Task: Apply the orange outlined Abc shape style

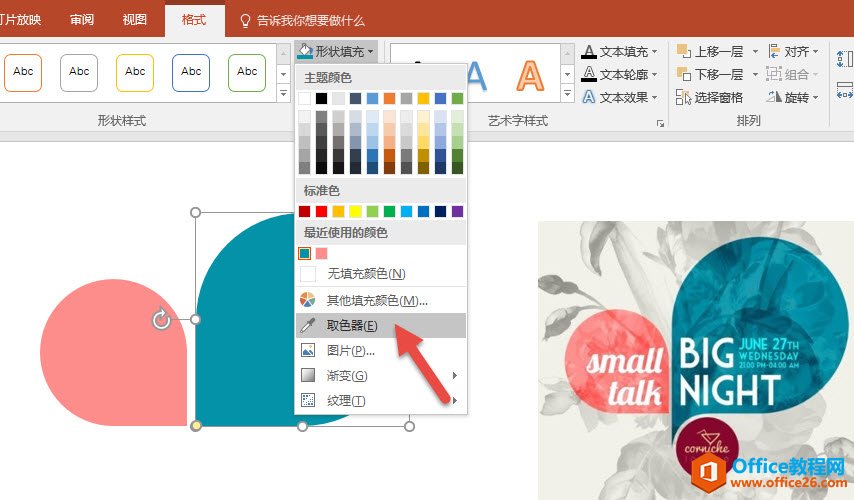Action: [x=23, y=72]
